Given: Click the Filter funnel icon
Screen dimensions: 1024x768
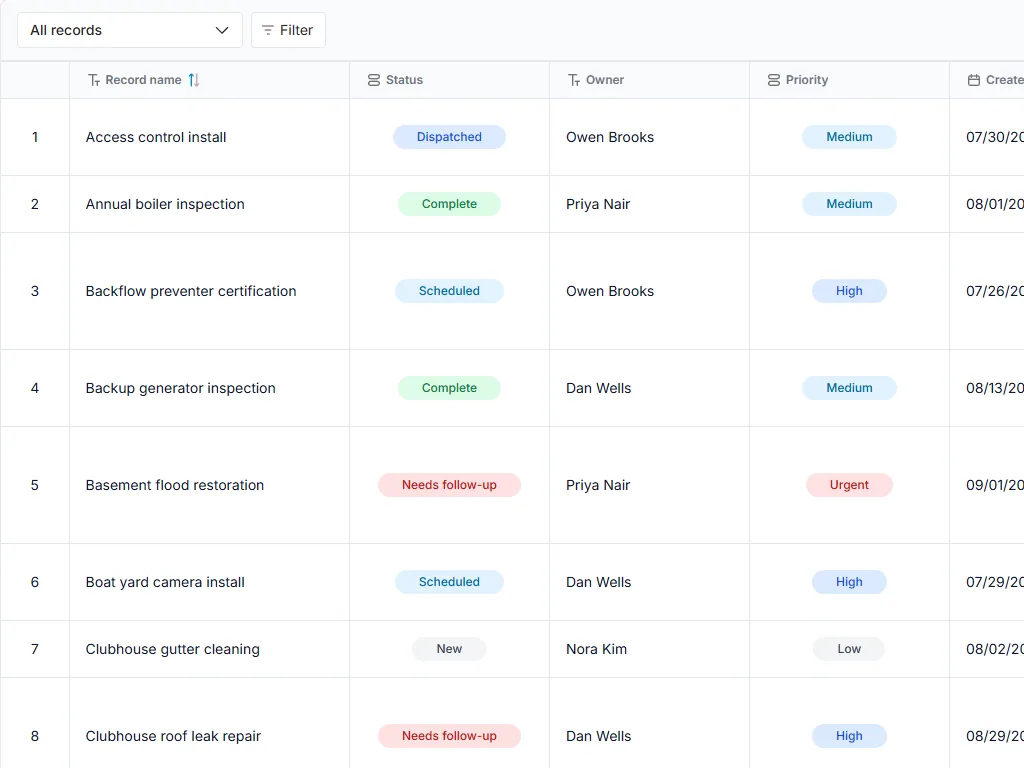Looking at the screenshot, I should [x=268, y=30].
